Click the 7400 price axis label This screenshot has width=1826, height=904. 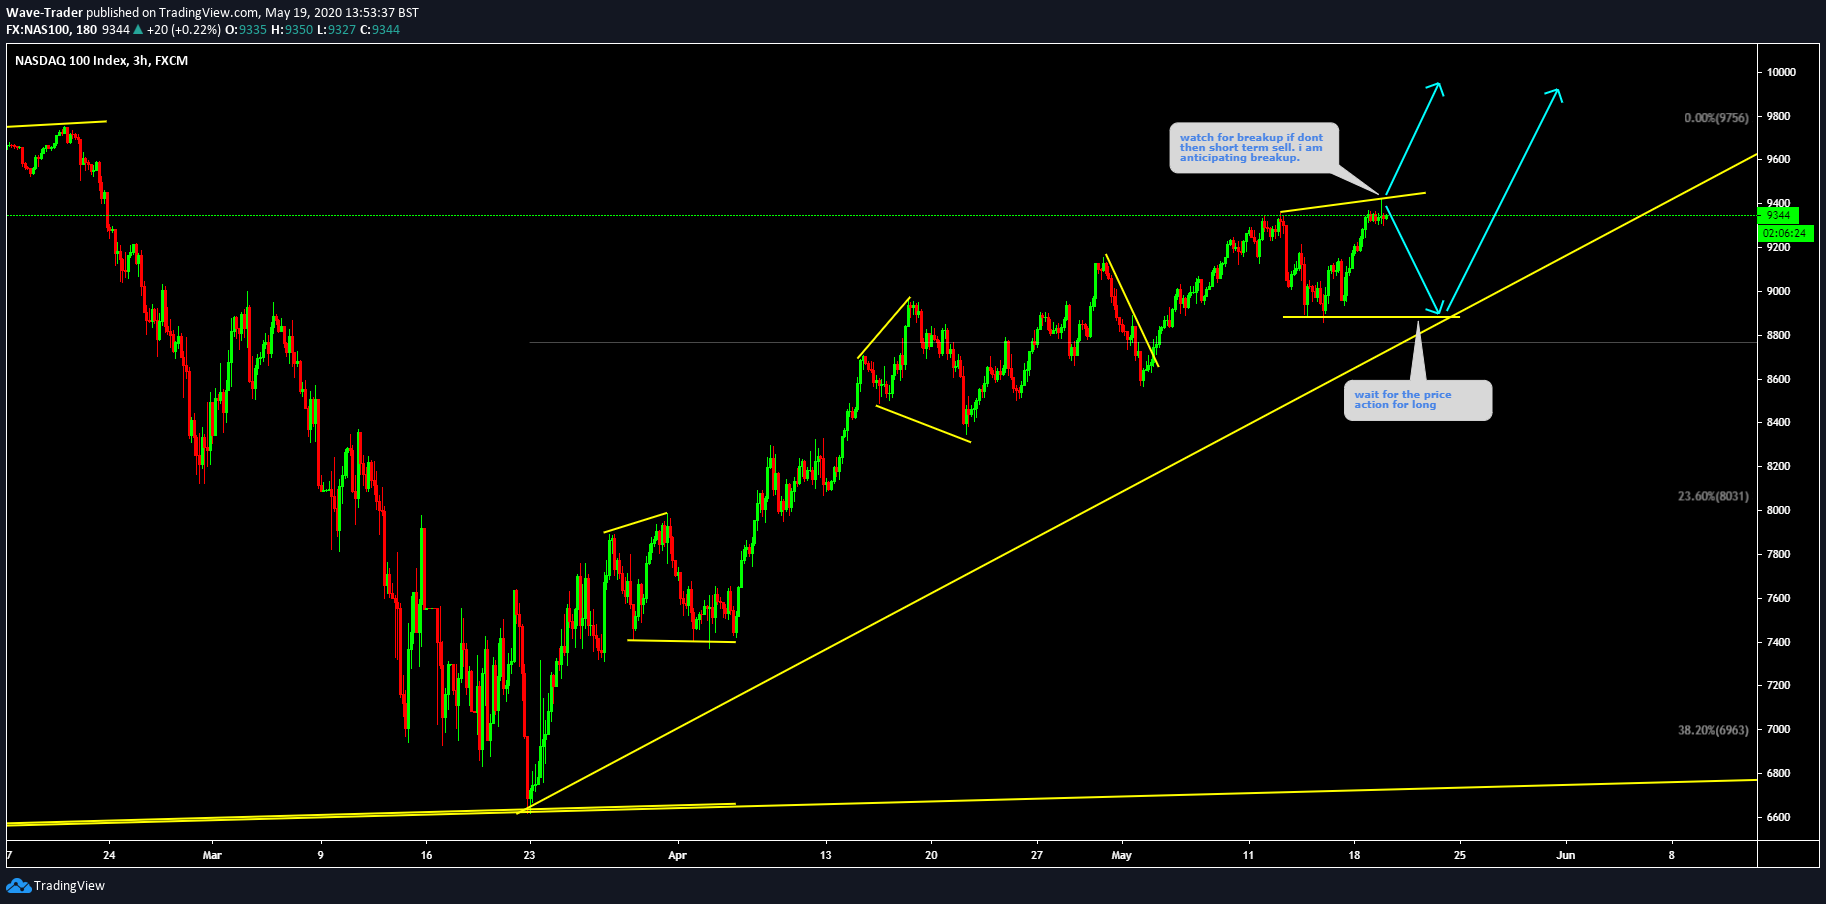[1778, 642]
